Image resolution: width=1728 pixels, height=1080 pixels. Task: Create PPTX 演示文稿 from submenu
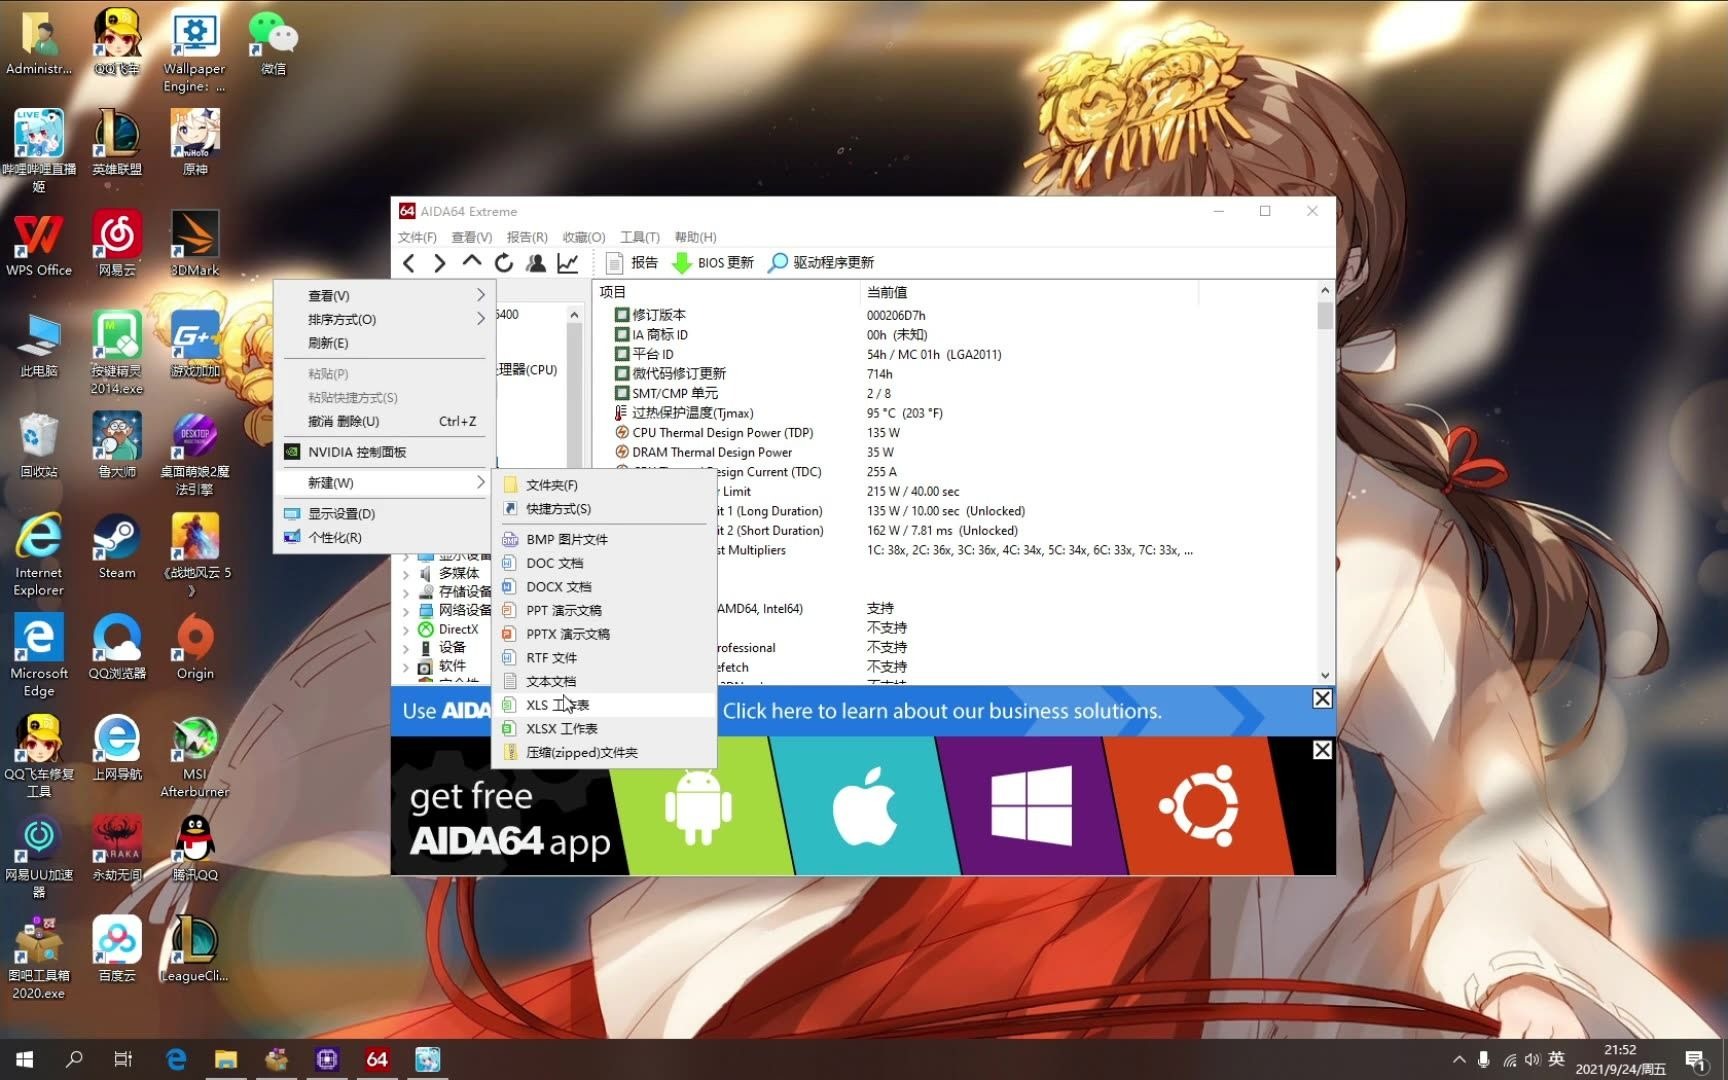click(x=605, y=634)
